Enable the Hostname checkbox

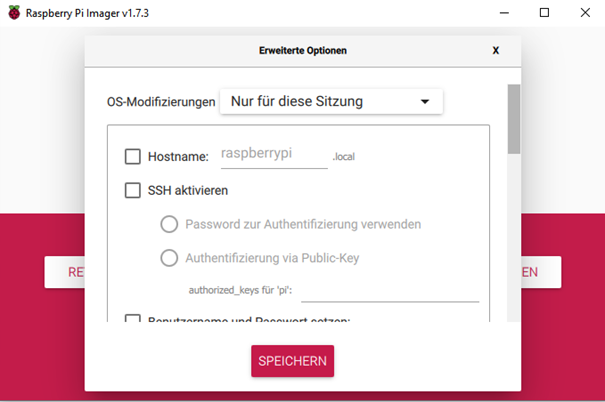(133, 157)
